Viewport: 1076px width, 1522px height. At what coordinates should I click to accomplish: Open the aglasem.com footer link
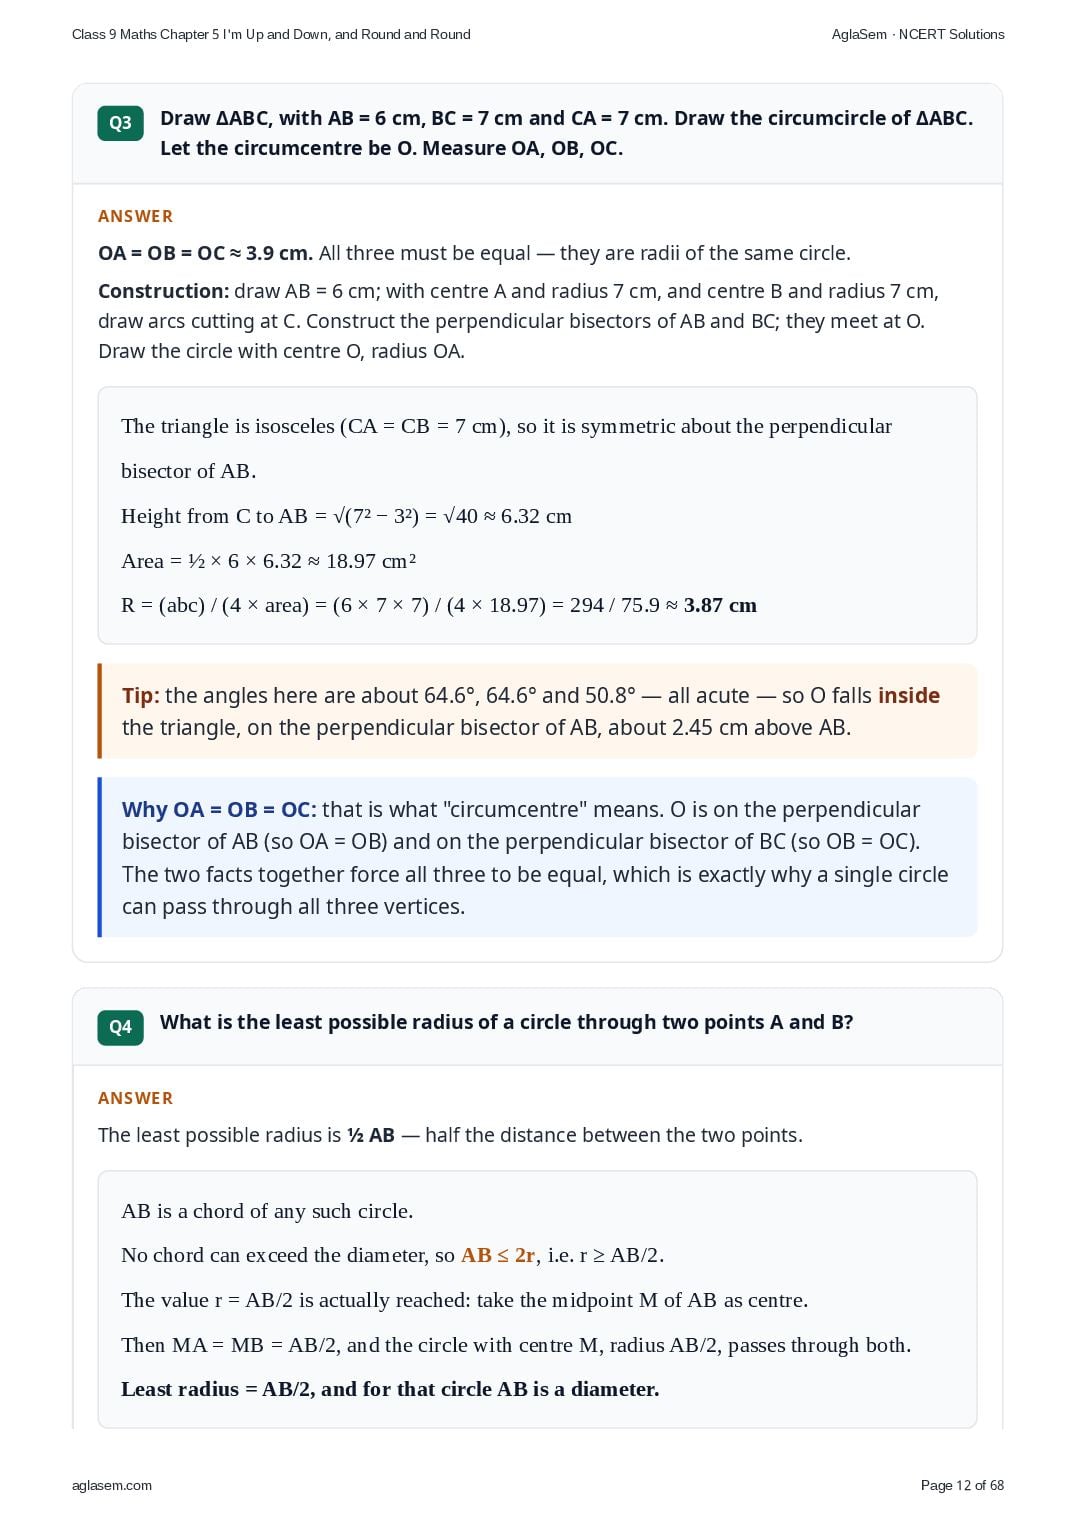click(112, 1485)
